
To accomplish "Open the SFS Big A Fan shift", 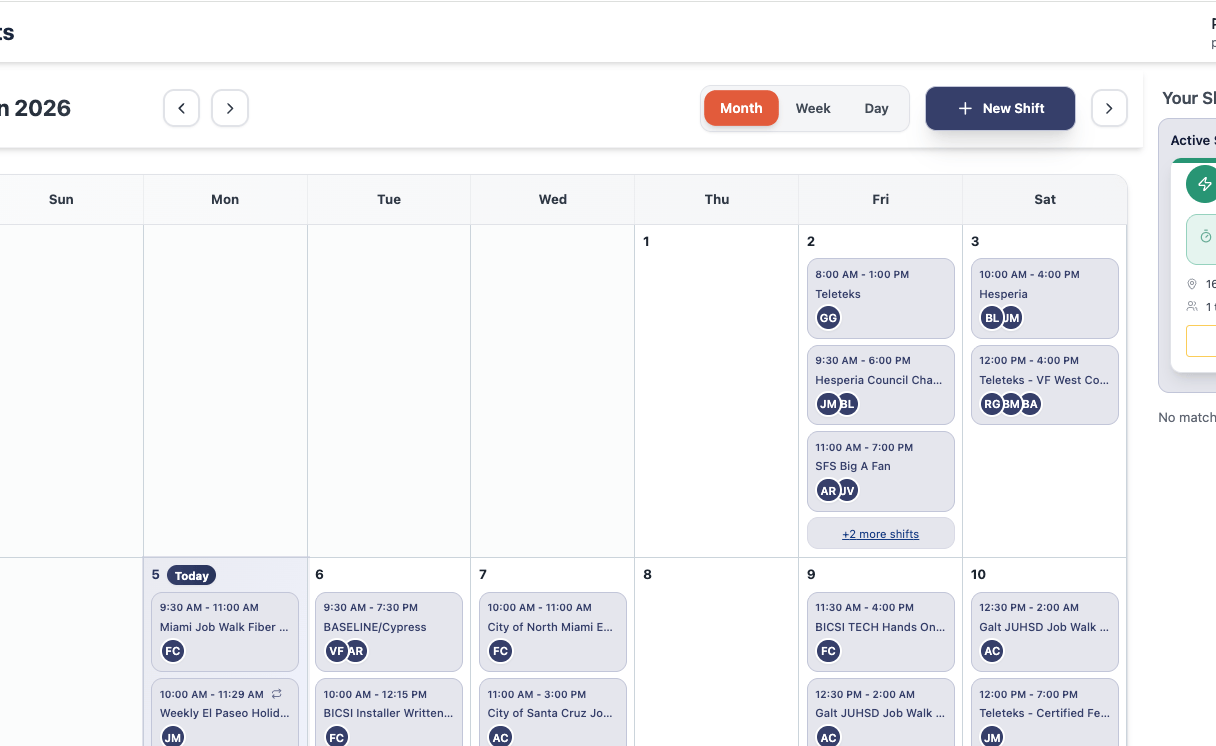I will pyautogui.click(x=880, y=466).
